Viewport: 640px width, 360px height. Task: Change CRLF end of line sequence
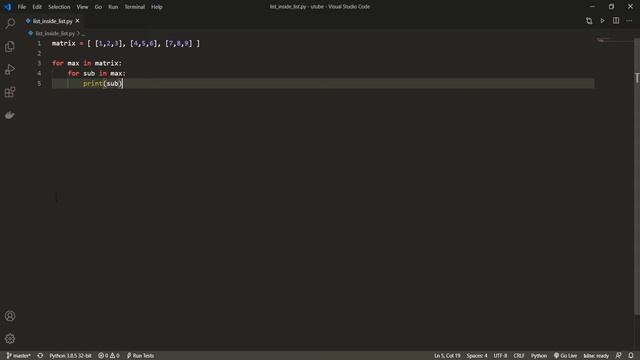(519, 356)
